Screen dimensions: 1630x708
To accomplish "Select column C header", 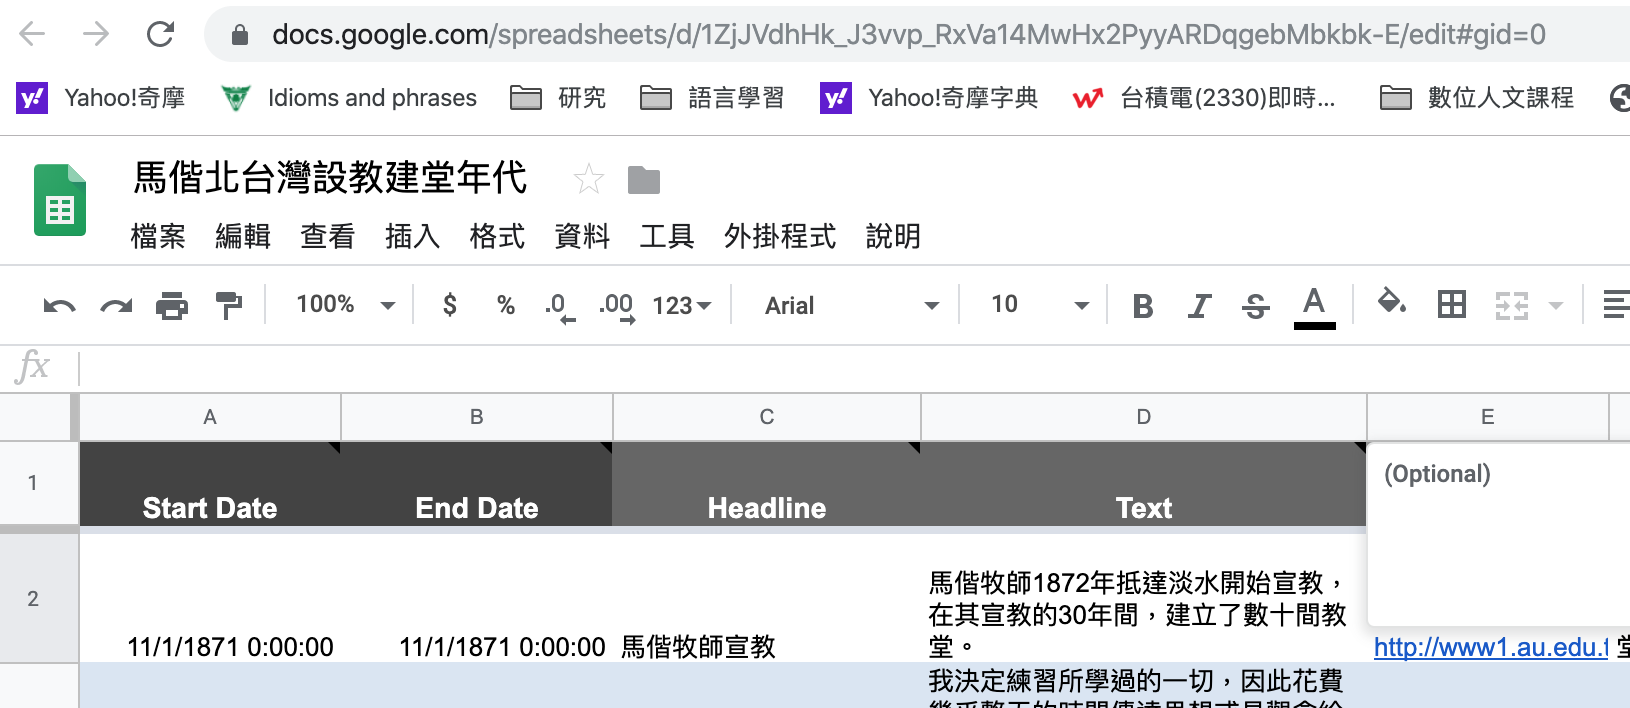I will pyautogui.click(x=767, y=417).
